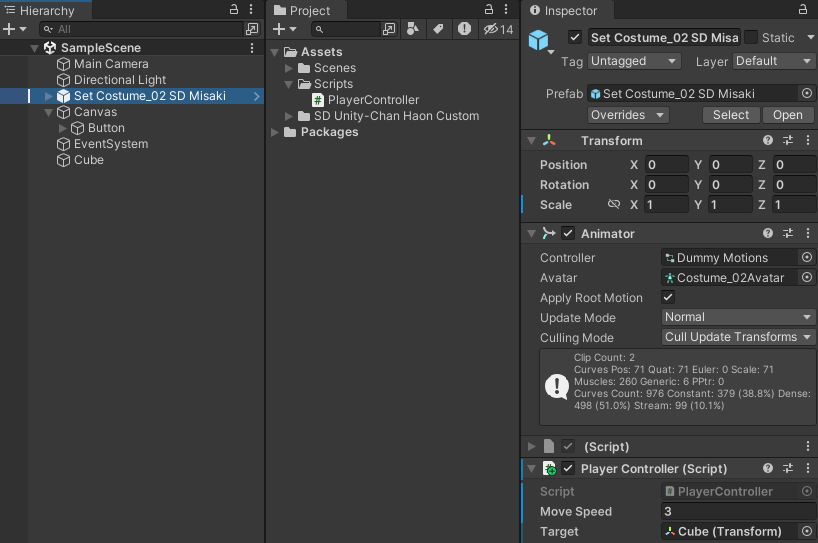This screenshot has width=818, height=543.
Task: Select PlayerController script asset
Action: (x=365, y=100)
